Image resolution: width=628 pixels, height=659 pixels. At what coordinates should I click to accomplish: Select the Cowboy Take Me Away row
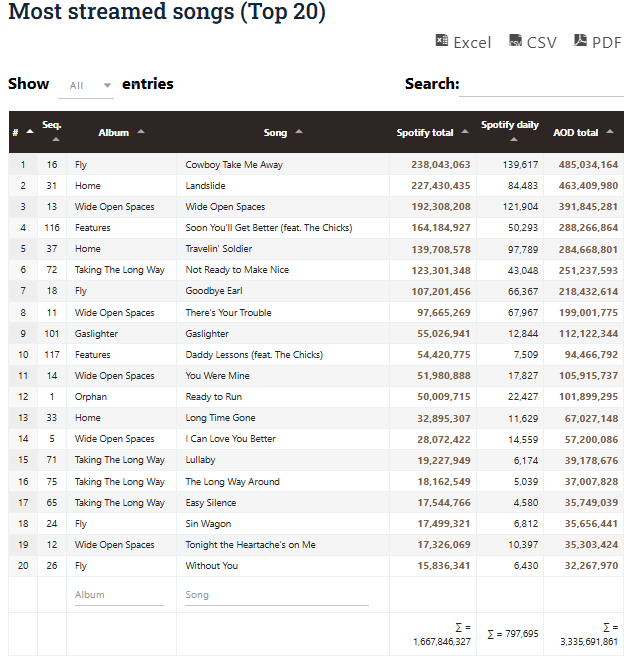pos(316,165)
